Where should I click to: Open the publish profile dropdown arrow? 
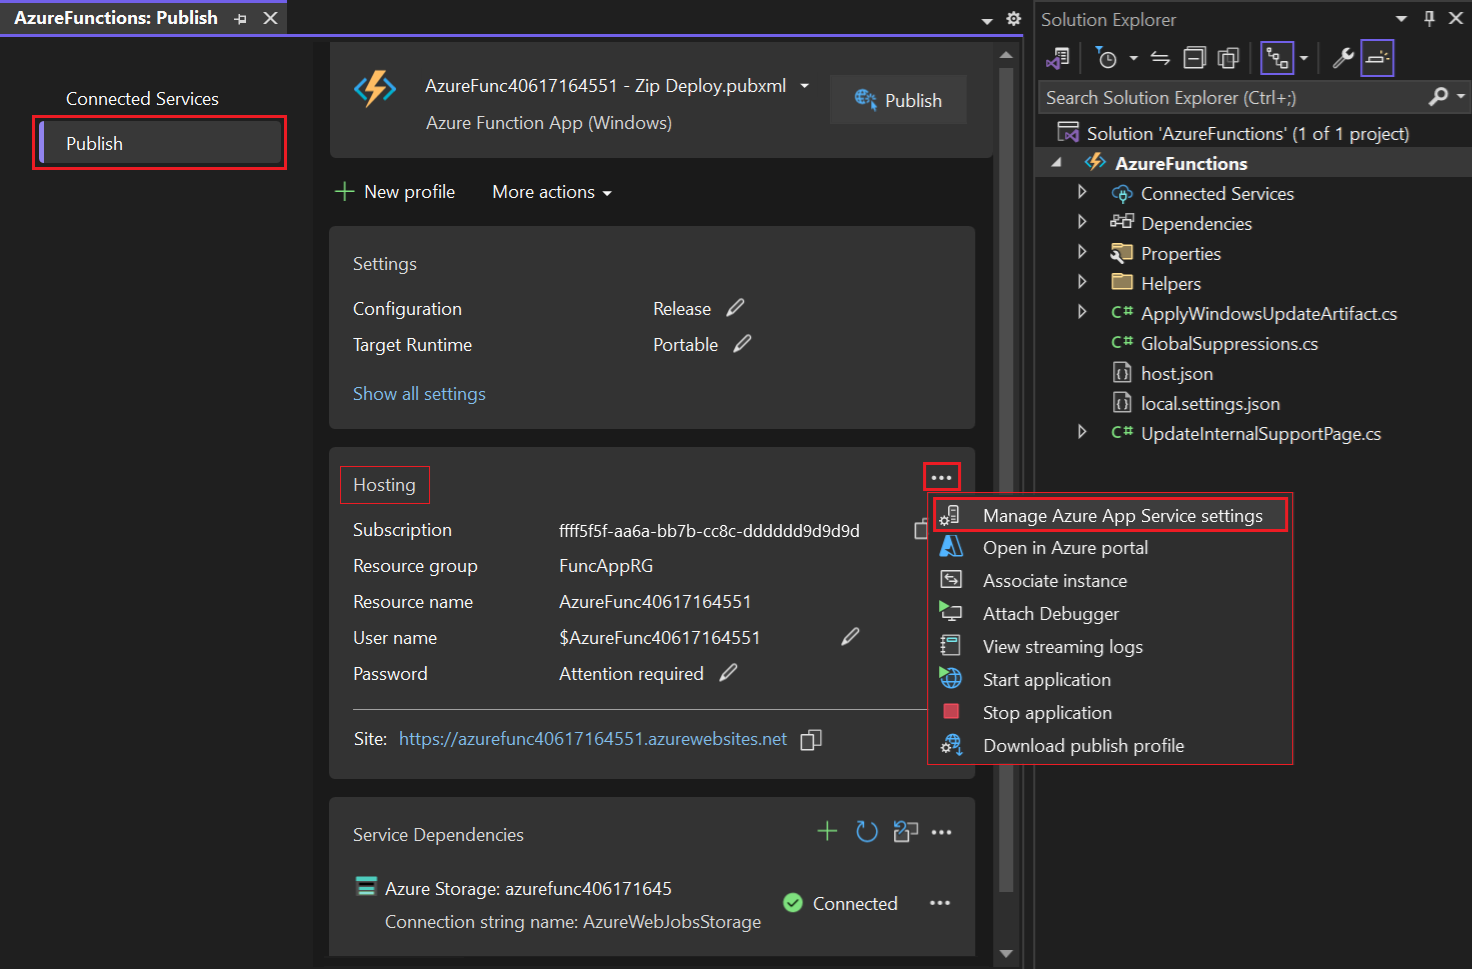tap(804, 86)
